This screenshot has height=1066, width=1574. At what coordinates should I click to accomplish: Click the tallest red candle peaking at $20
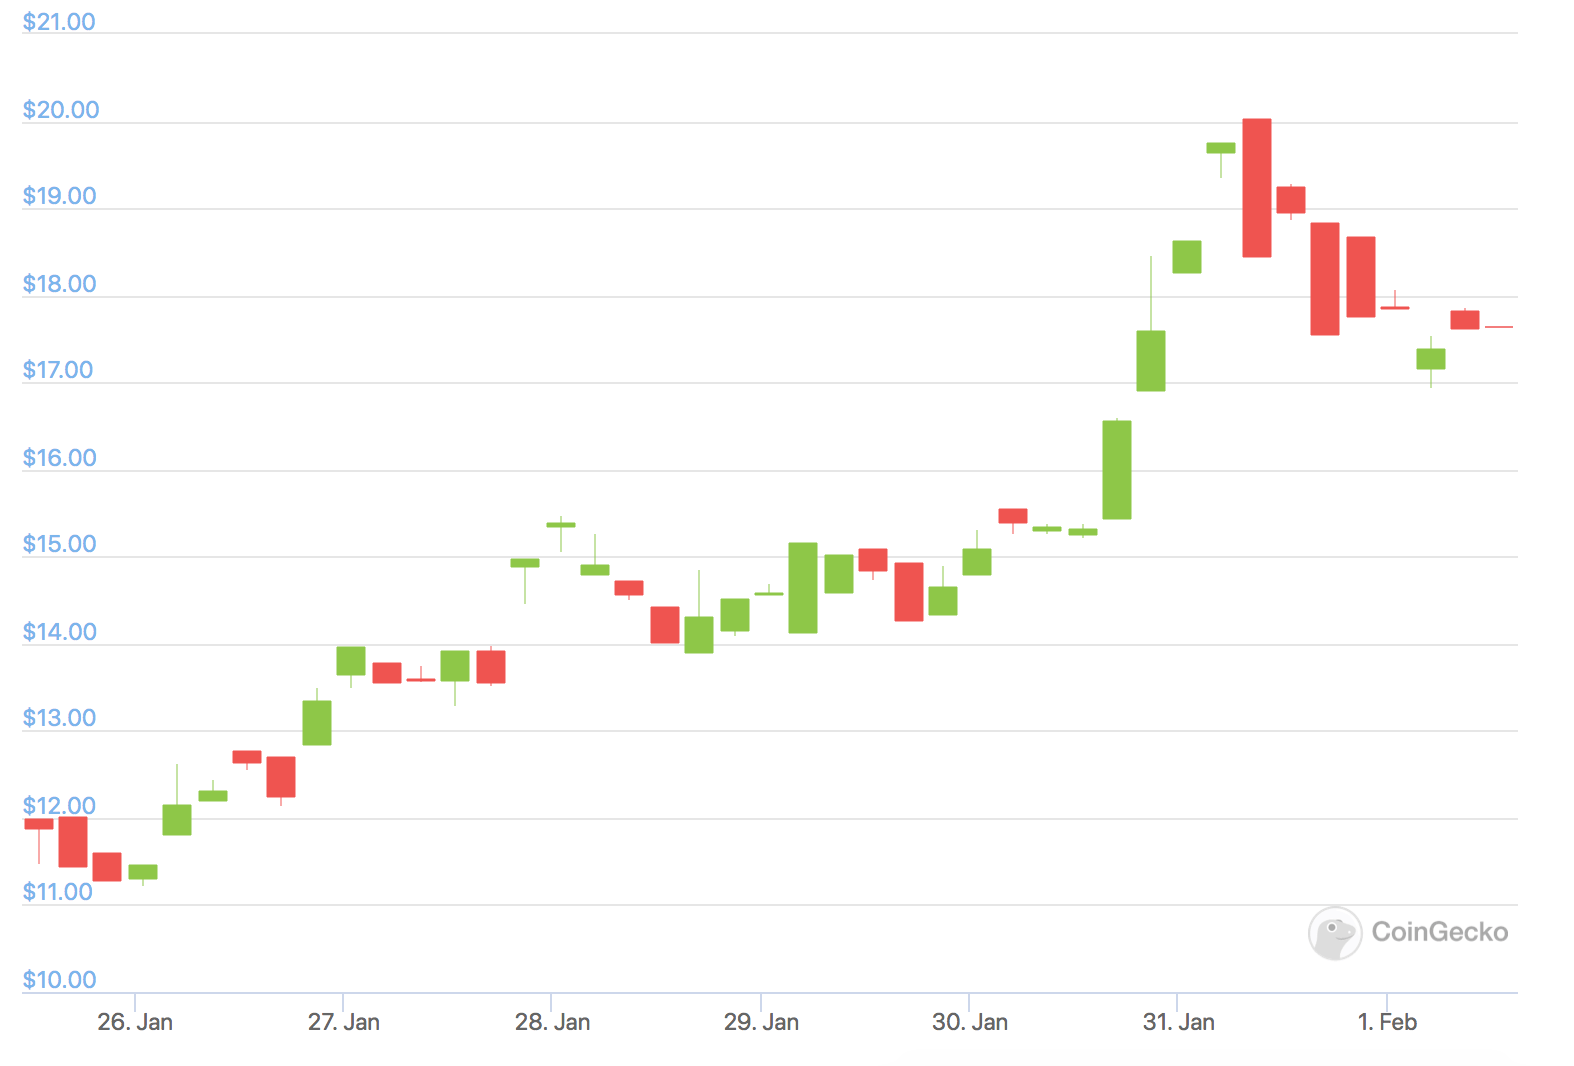(1257, 188)
